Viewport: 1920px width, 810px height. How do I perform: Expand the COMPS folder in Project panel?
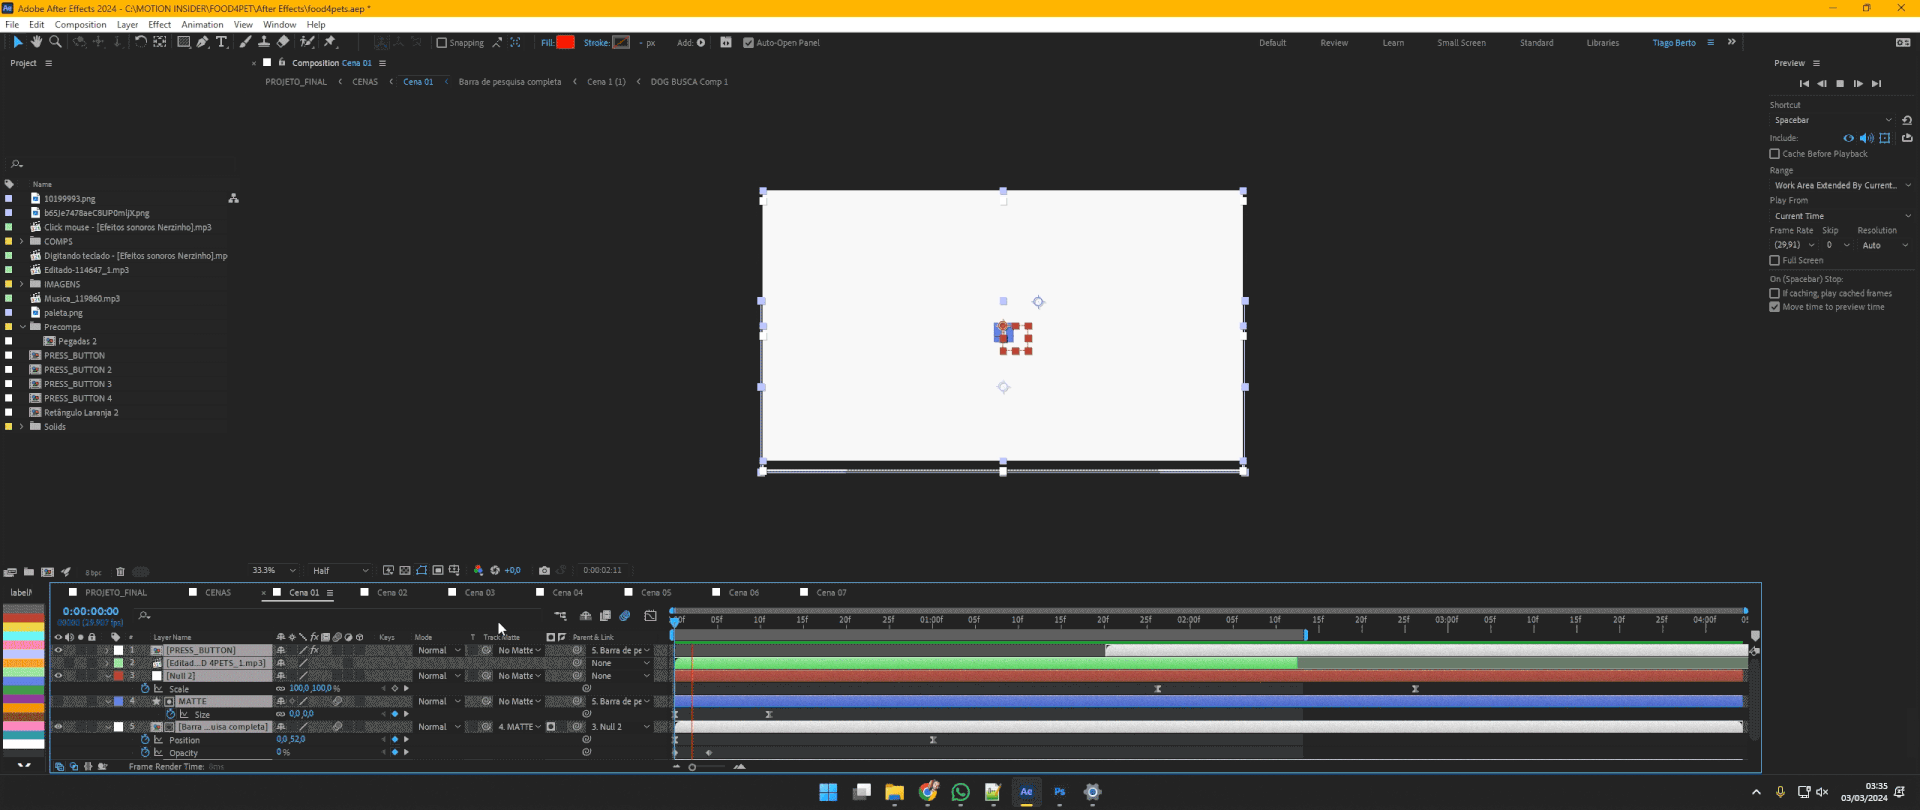tap(22, 241)
